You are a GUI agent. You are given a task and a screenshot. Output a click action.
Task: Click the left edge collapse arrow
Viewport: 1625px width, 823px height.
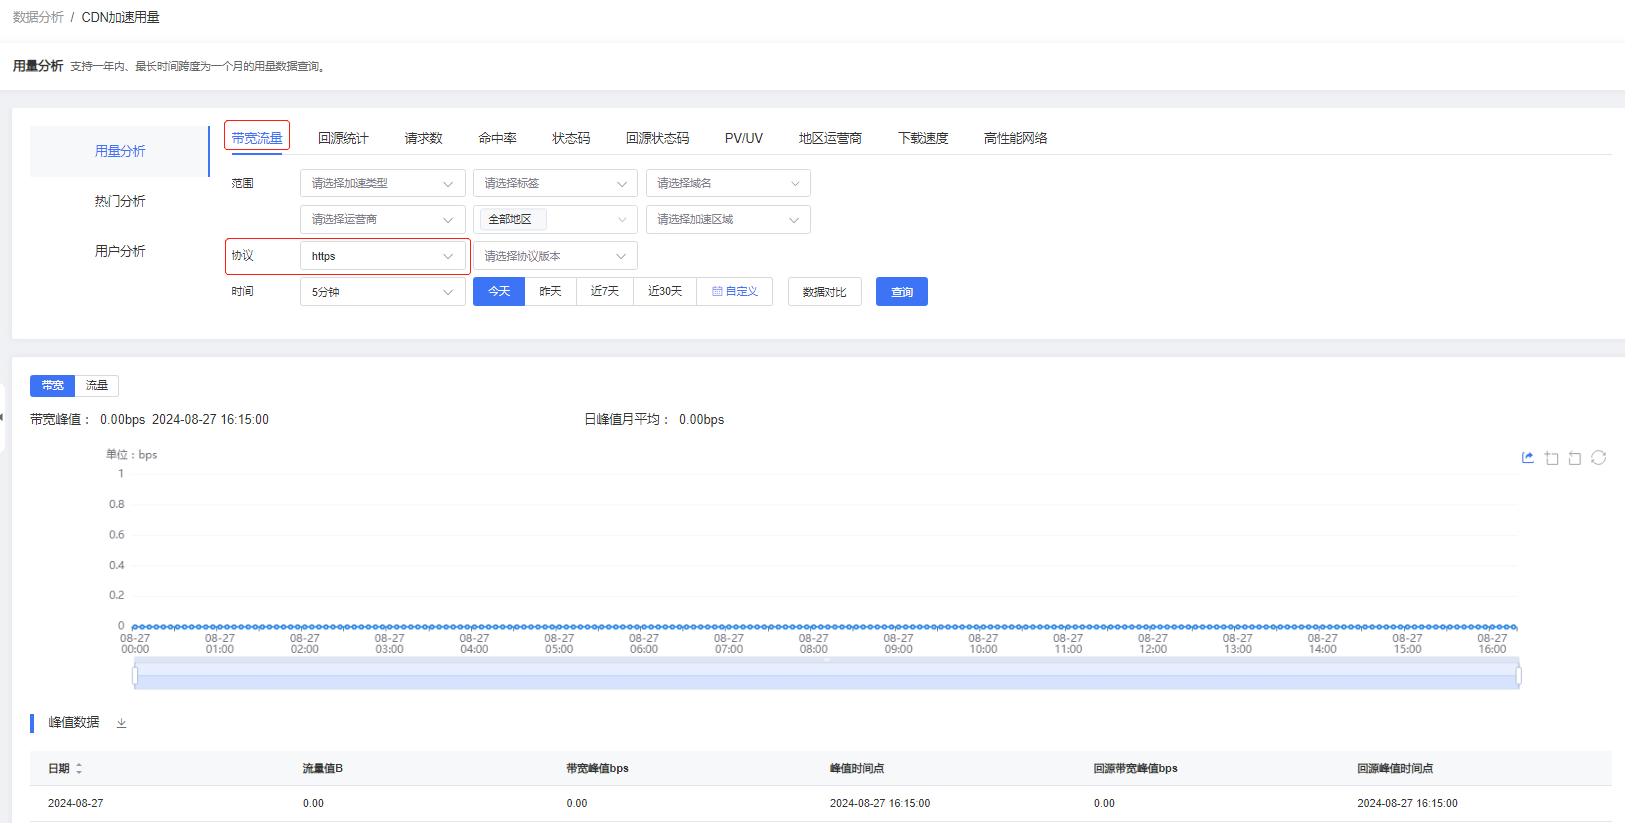[x=2, y=417]
